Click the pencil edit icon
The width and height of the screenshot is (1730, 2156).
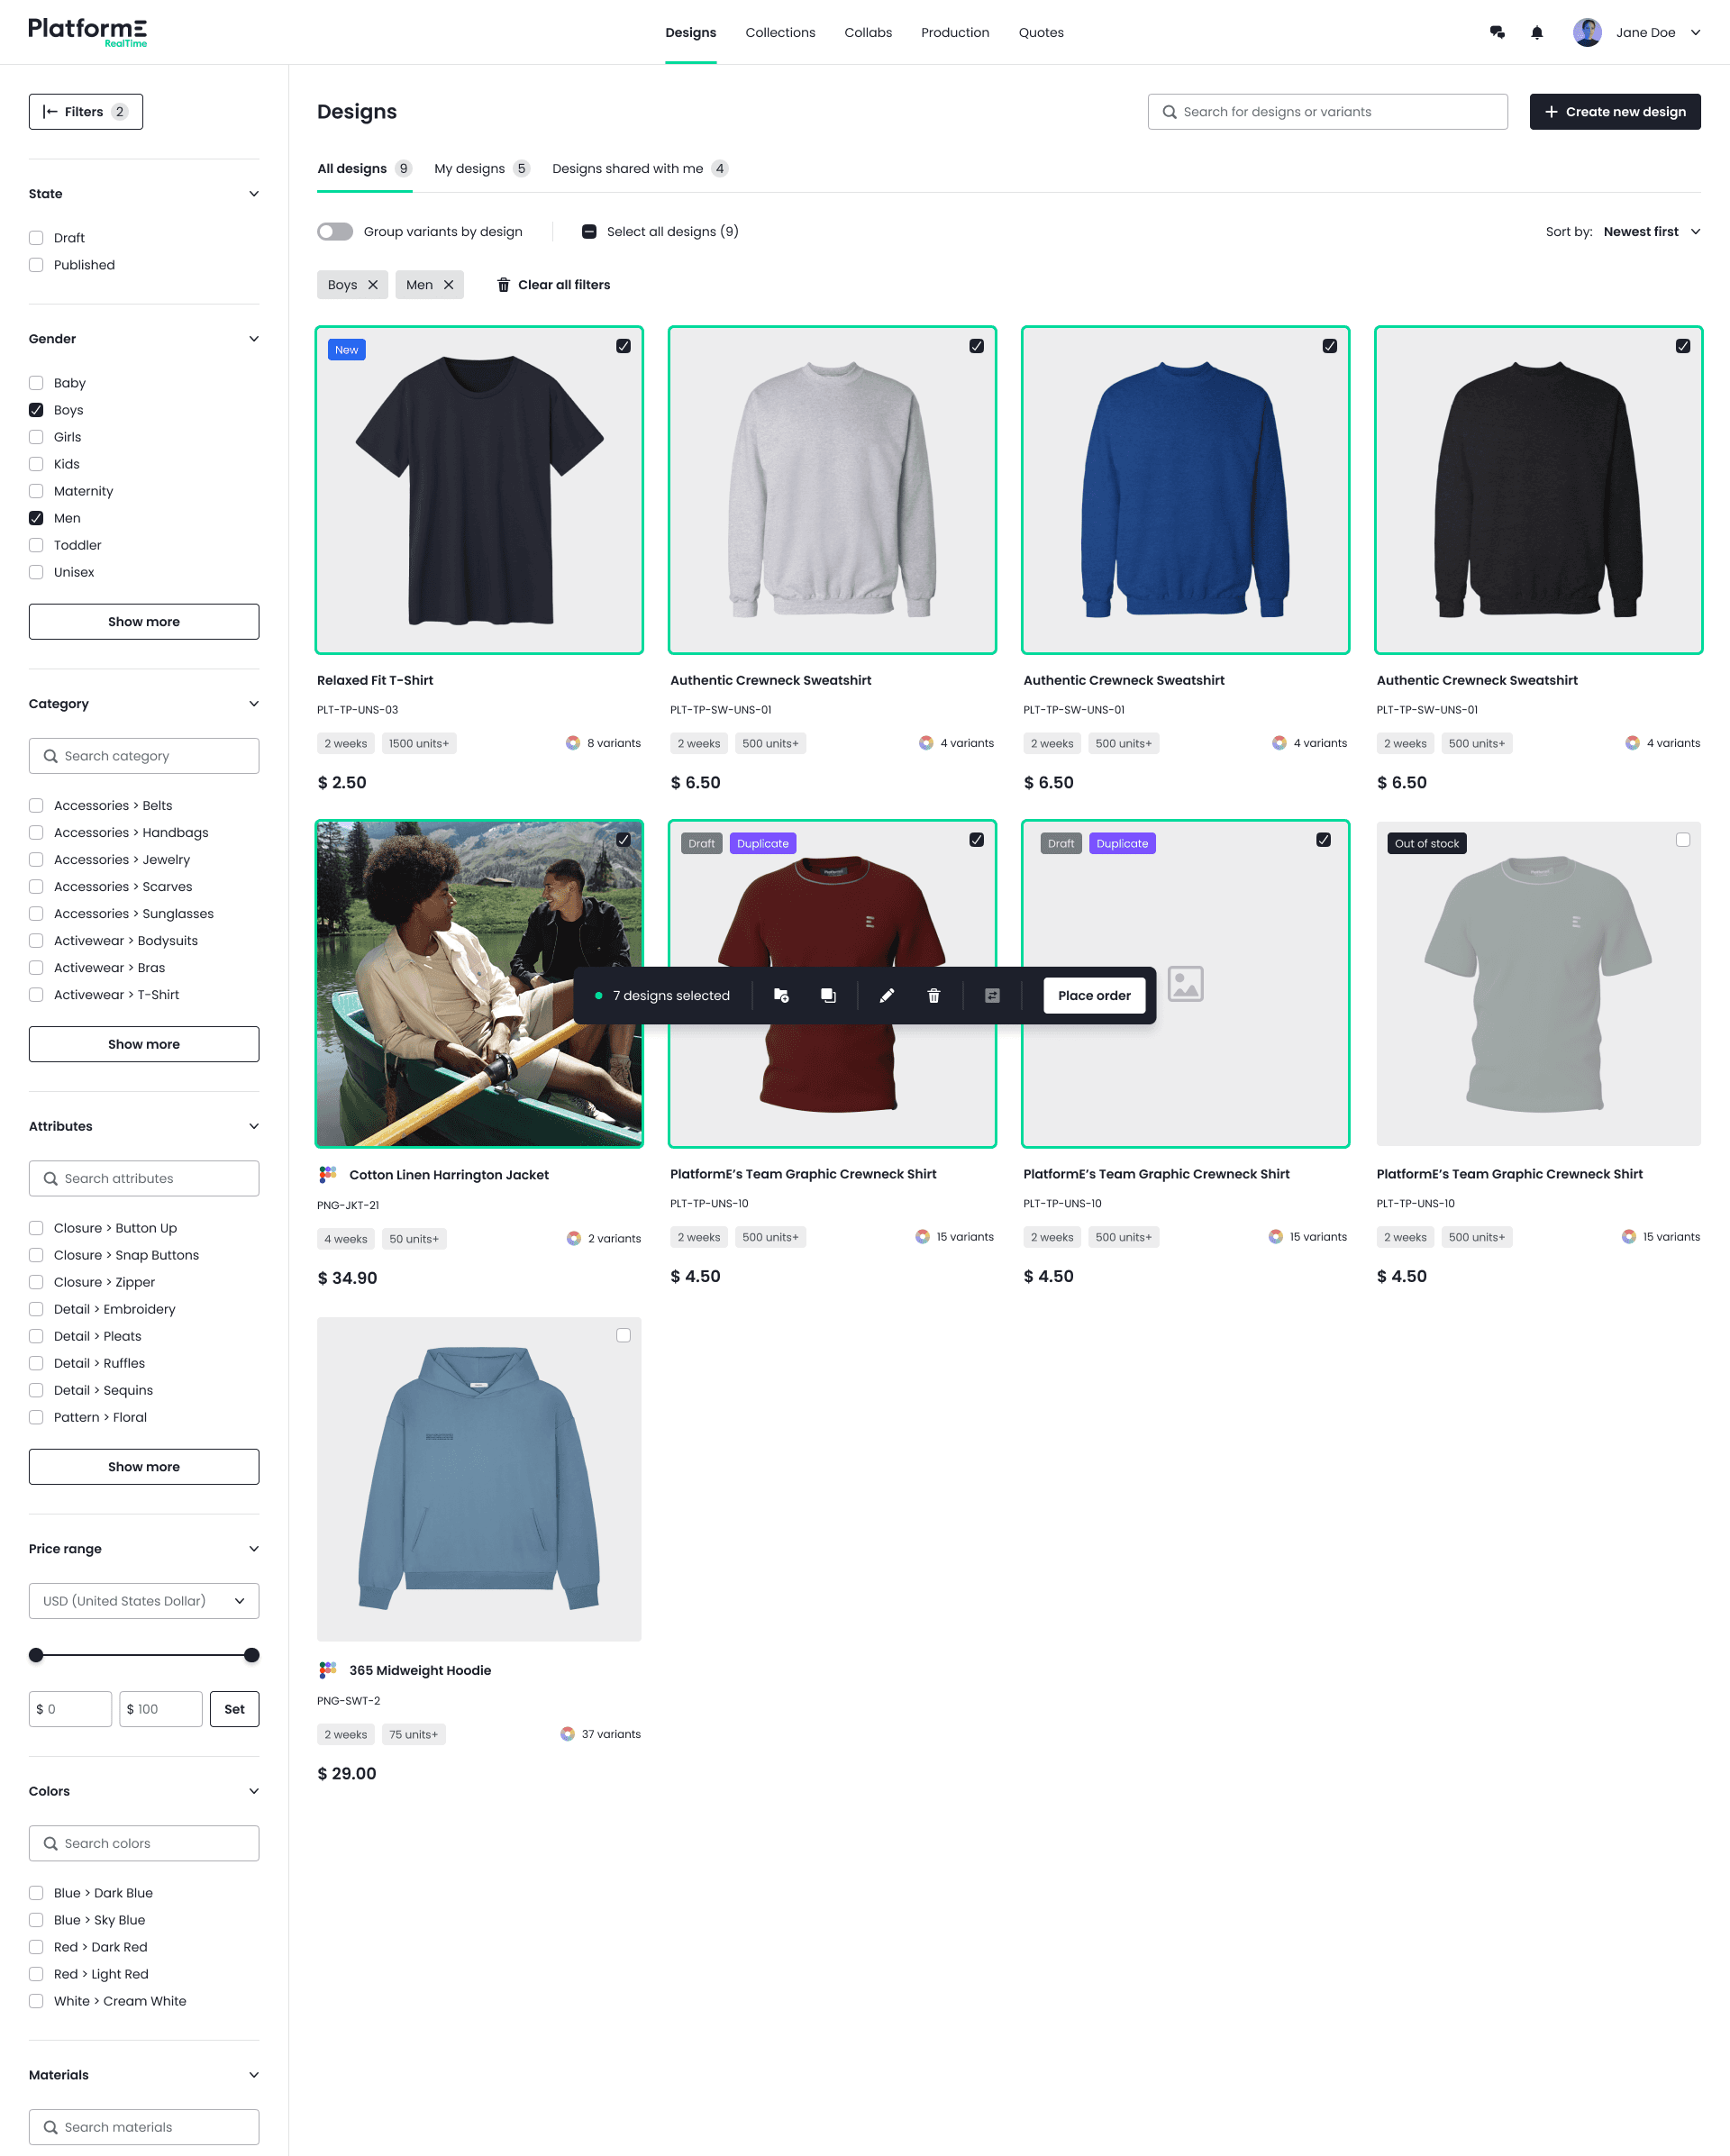click(886, 995)
